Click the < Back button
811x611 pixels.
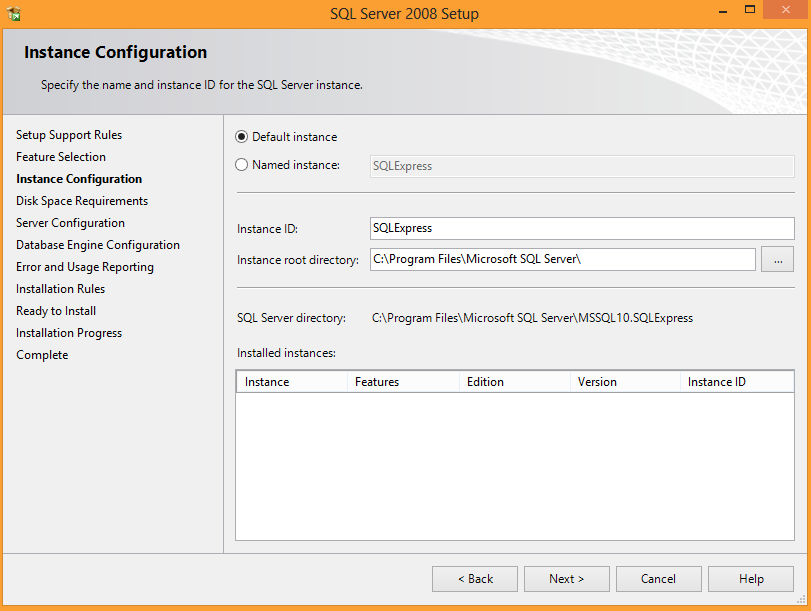click(475, 579)
